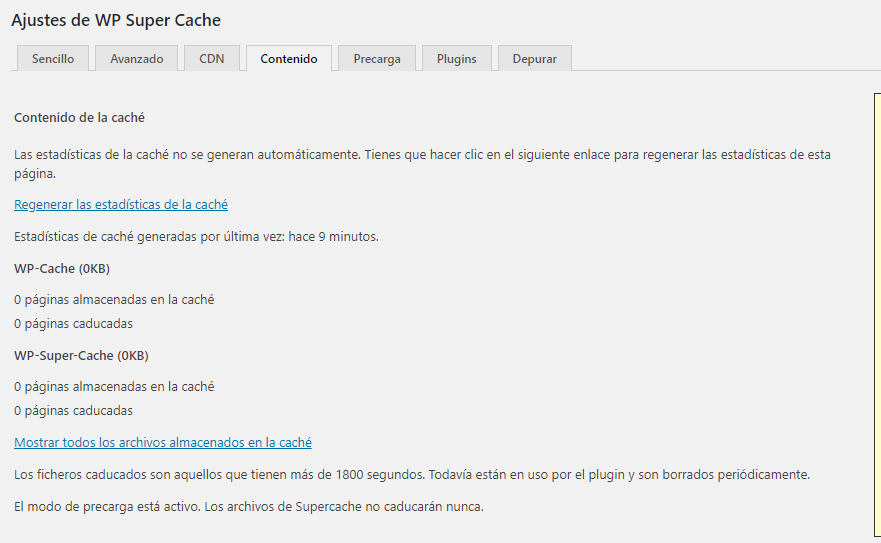Open the Sencillo tab
This screenshot has width=881, height=543.
click(53, 58)
